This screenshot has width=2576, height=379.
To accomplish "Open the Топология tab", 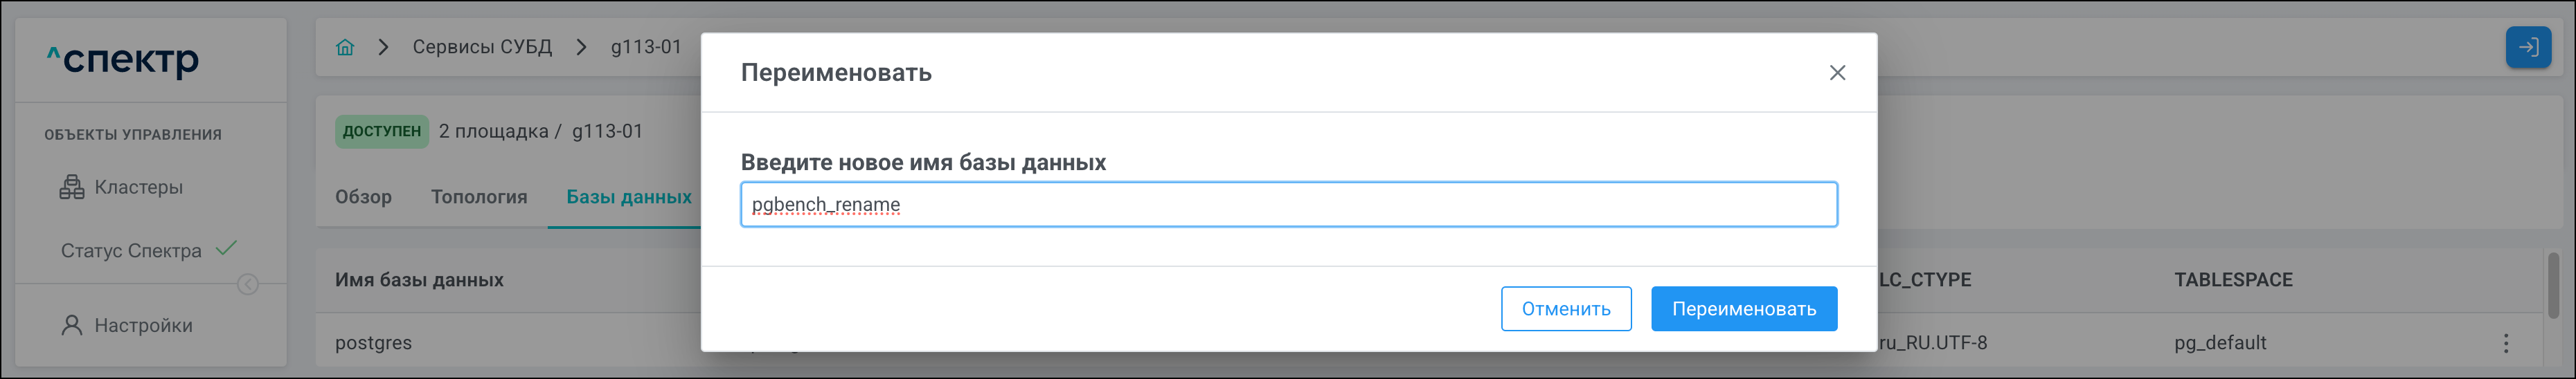I will (479, 197).
